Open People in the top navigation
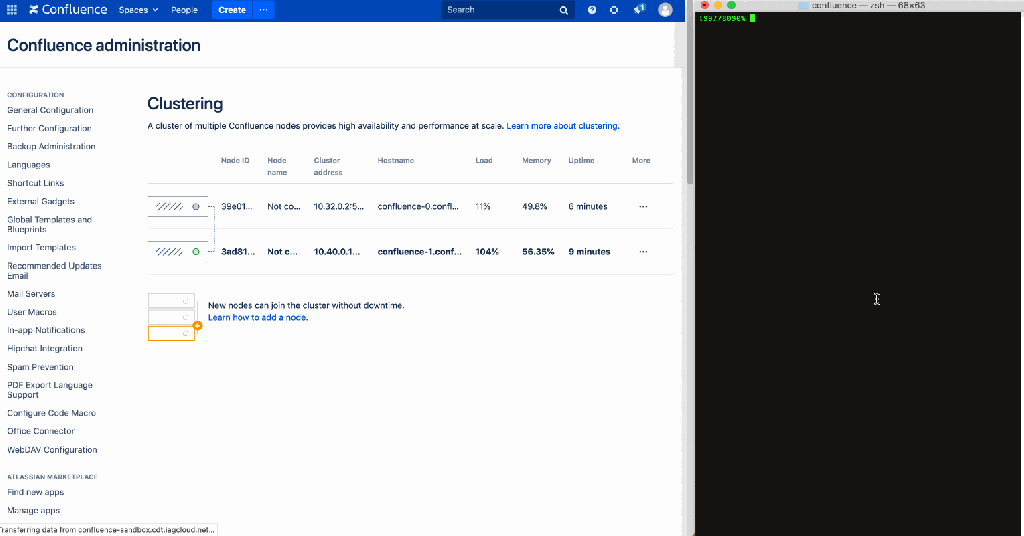 tap(184, 10)
